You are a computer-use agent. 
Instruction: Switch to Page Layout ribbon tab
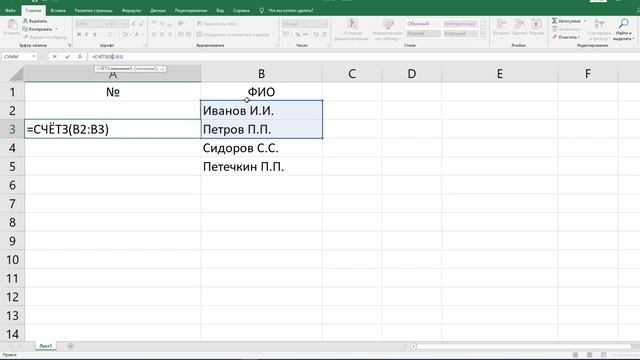click(x=93, y=10)
